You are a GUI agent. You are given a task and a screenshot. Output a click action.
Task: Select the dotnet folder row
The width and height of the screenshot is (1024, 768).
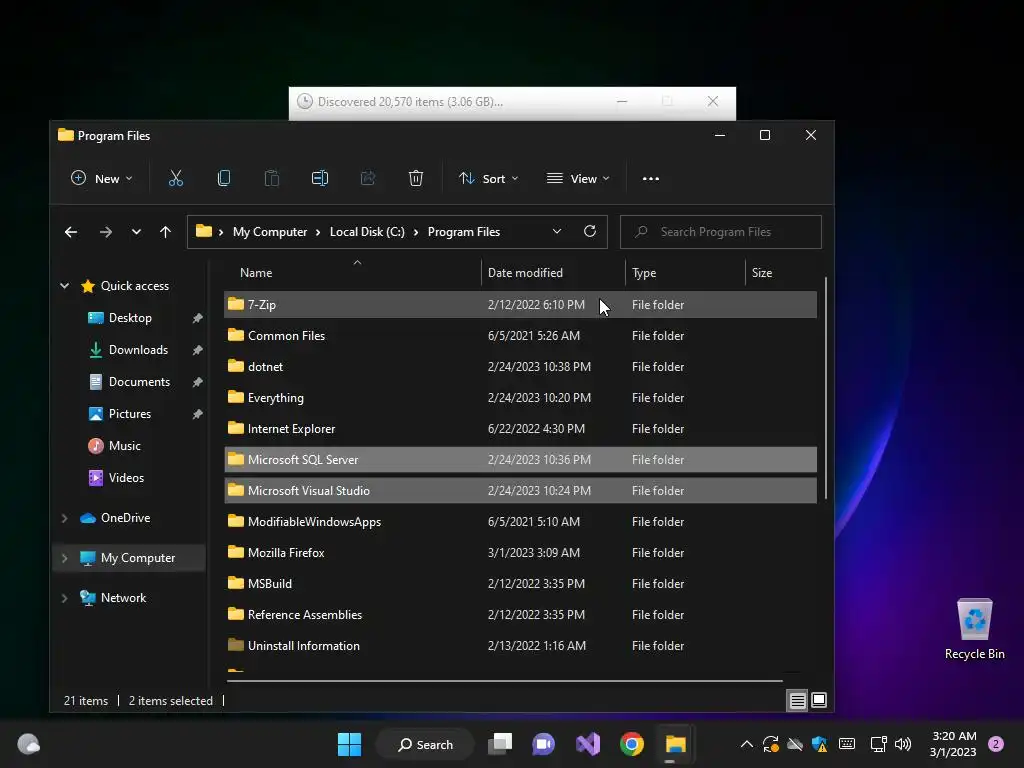tap(520, 366)
